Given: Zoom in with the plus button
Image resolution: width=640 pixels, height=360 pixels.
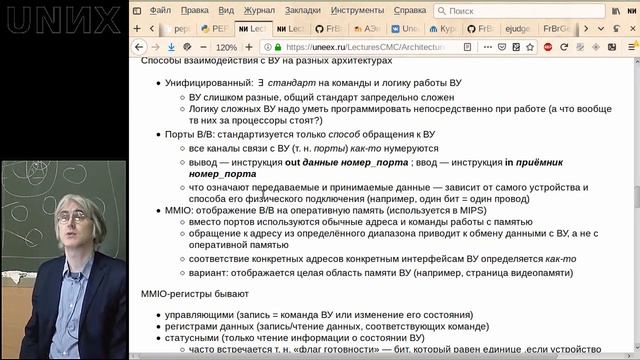Looking at the screenshot, I should pos(249,47).
